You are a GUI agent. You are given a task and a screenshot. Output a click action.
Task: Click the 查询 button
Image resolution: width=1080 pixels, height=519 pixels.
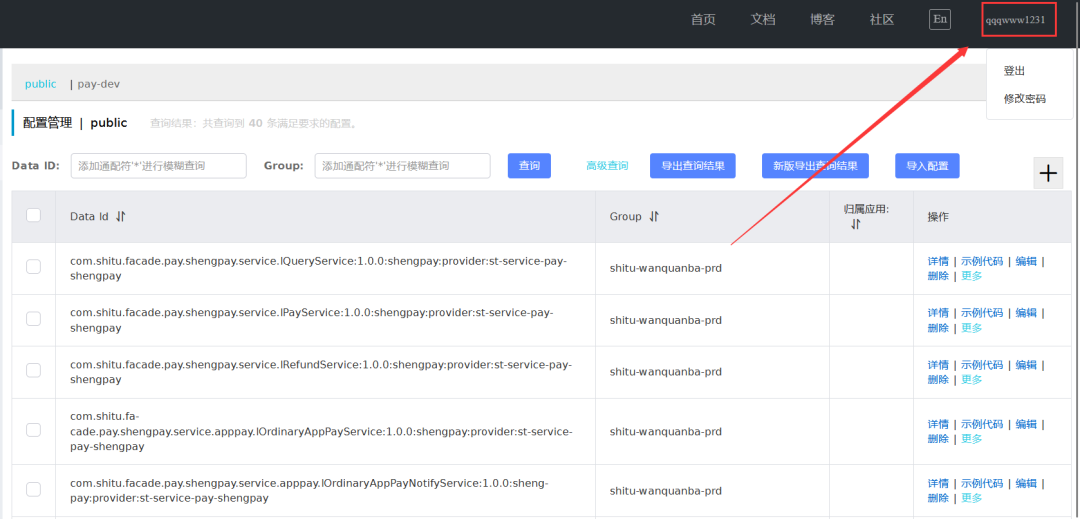(529, 166)
